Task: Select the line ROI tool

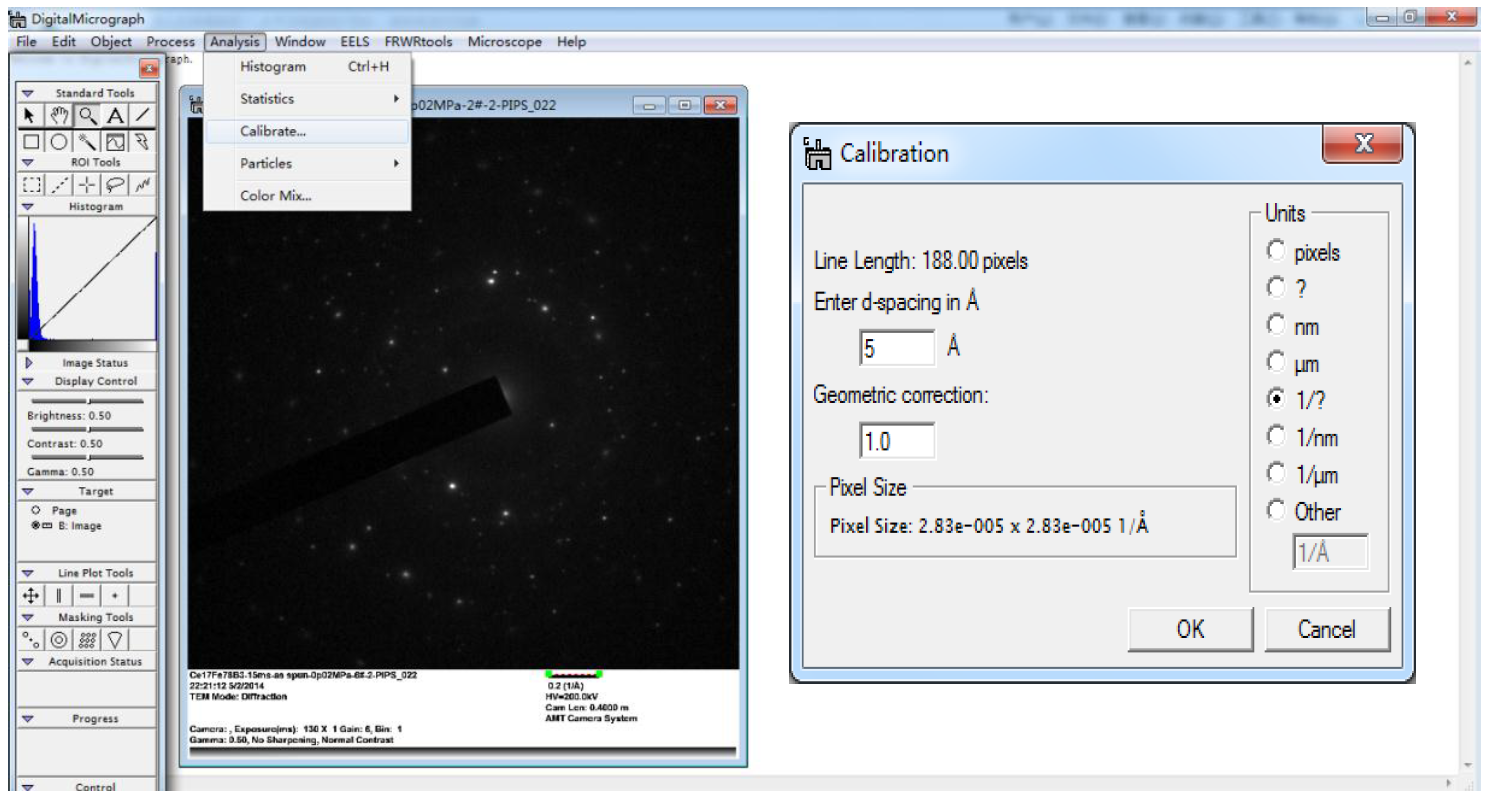Action: point(60,185)
